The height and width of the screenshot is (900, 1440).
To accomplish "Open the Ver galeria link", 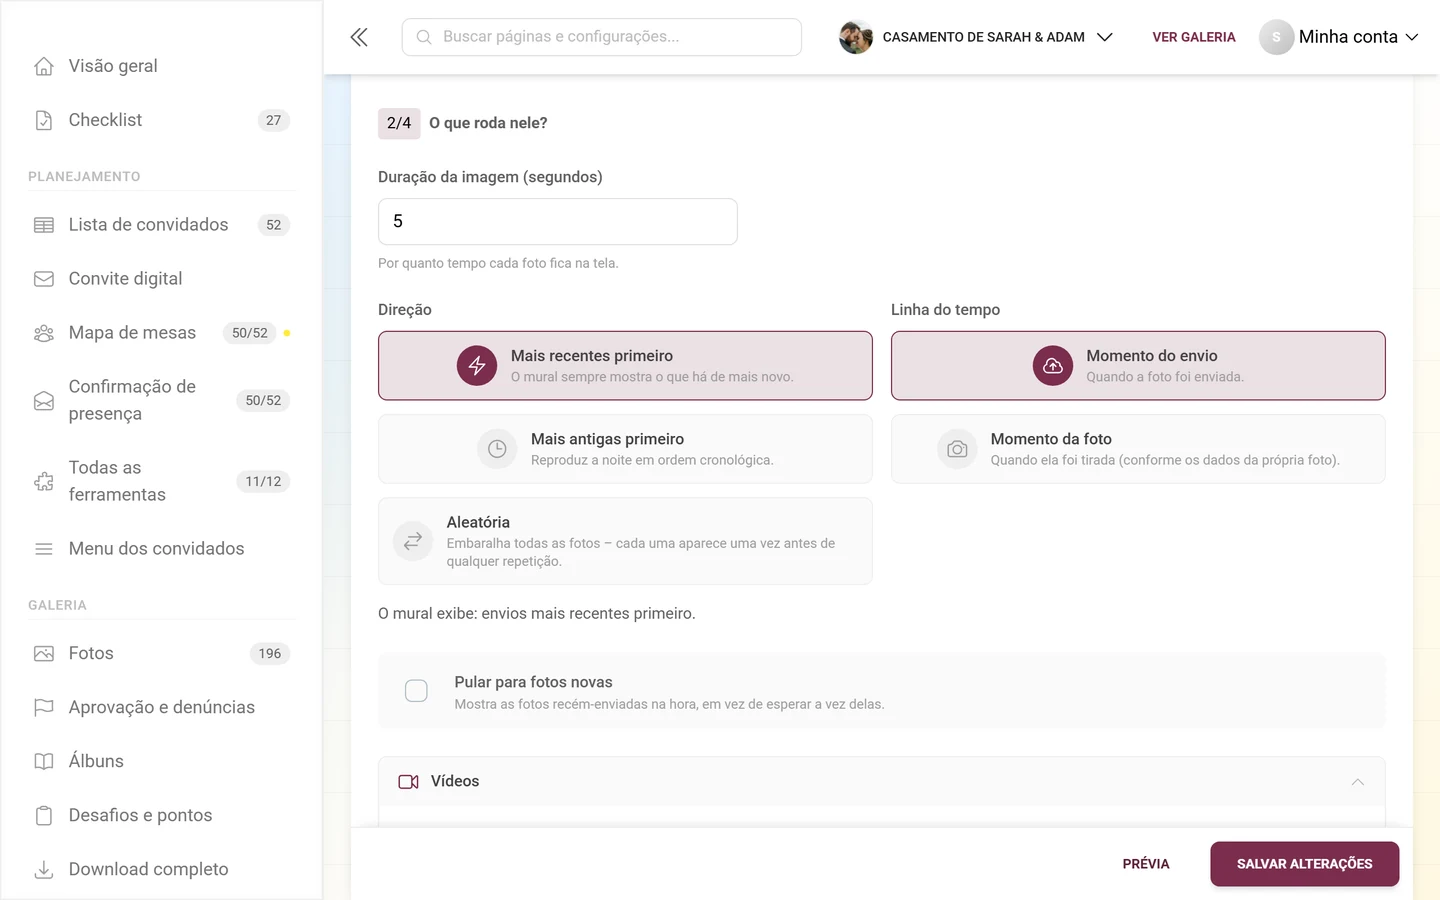I will (x=1194, y=37).
